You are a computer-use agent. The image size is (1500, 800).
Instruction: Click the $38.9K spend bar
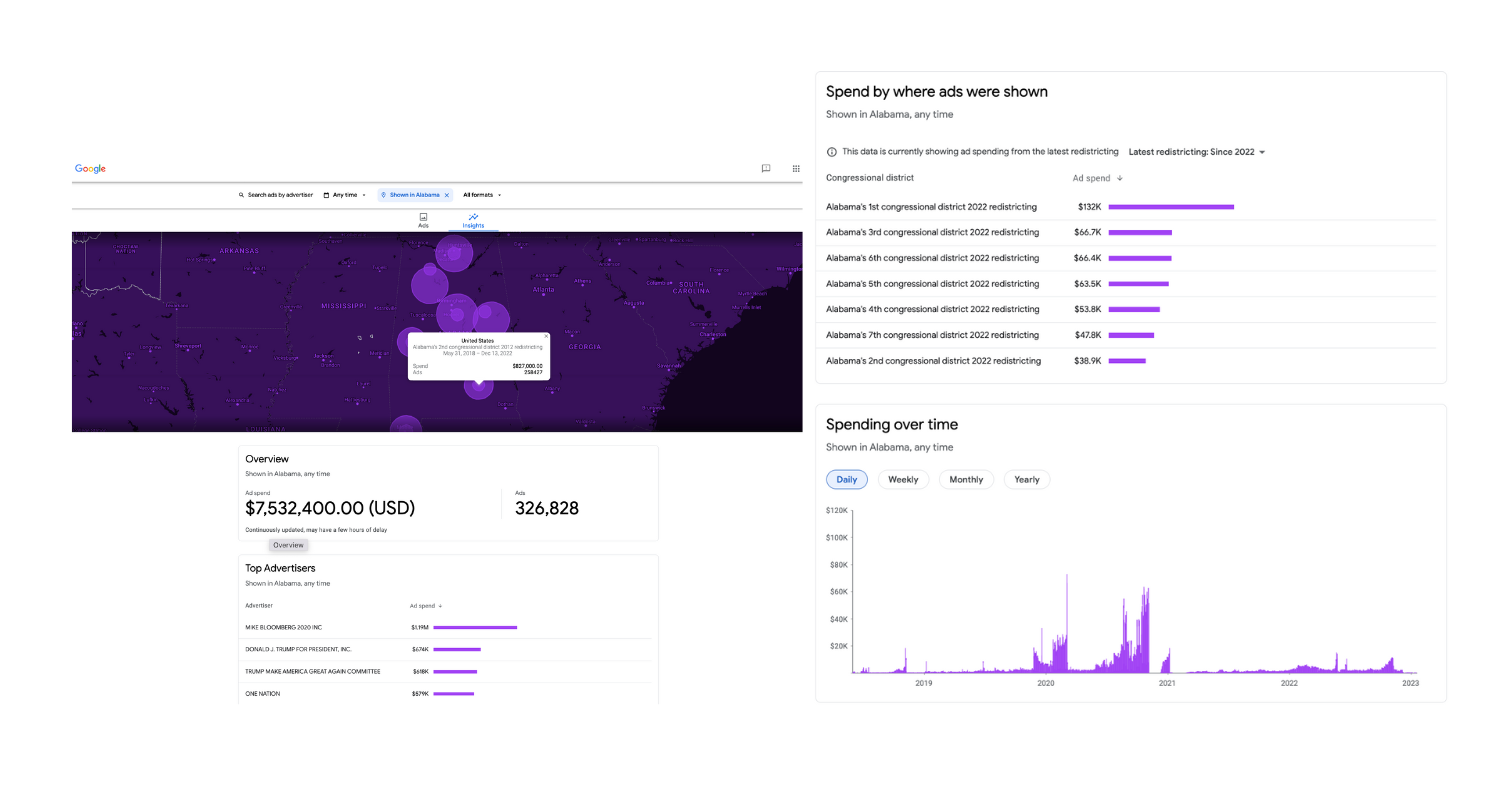pos(1127,361)
